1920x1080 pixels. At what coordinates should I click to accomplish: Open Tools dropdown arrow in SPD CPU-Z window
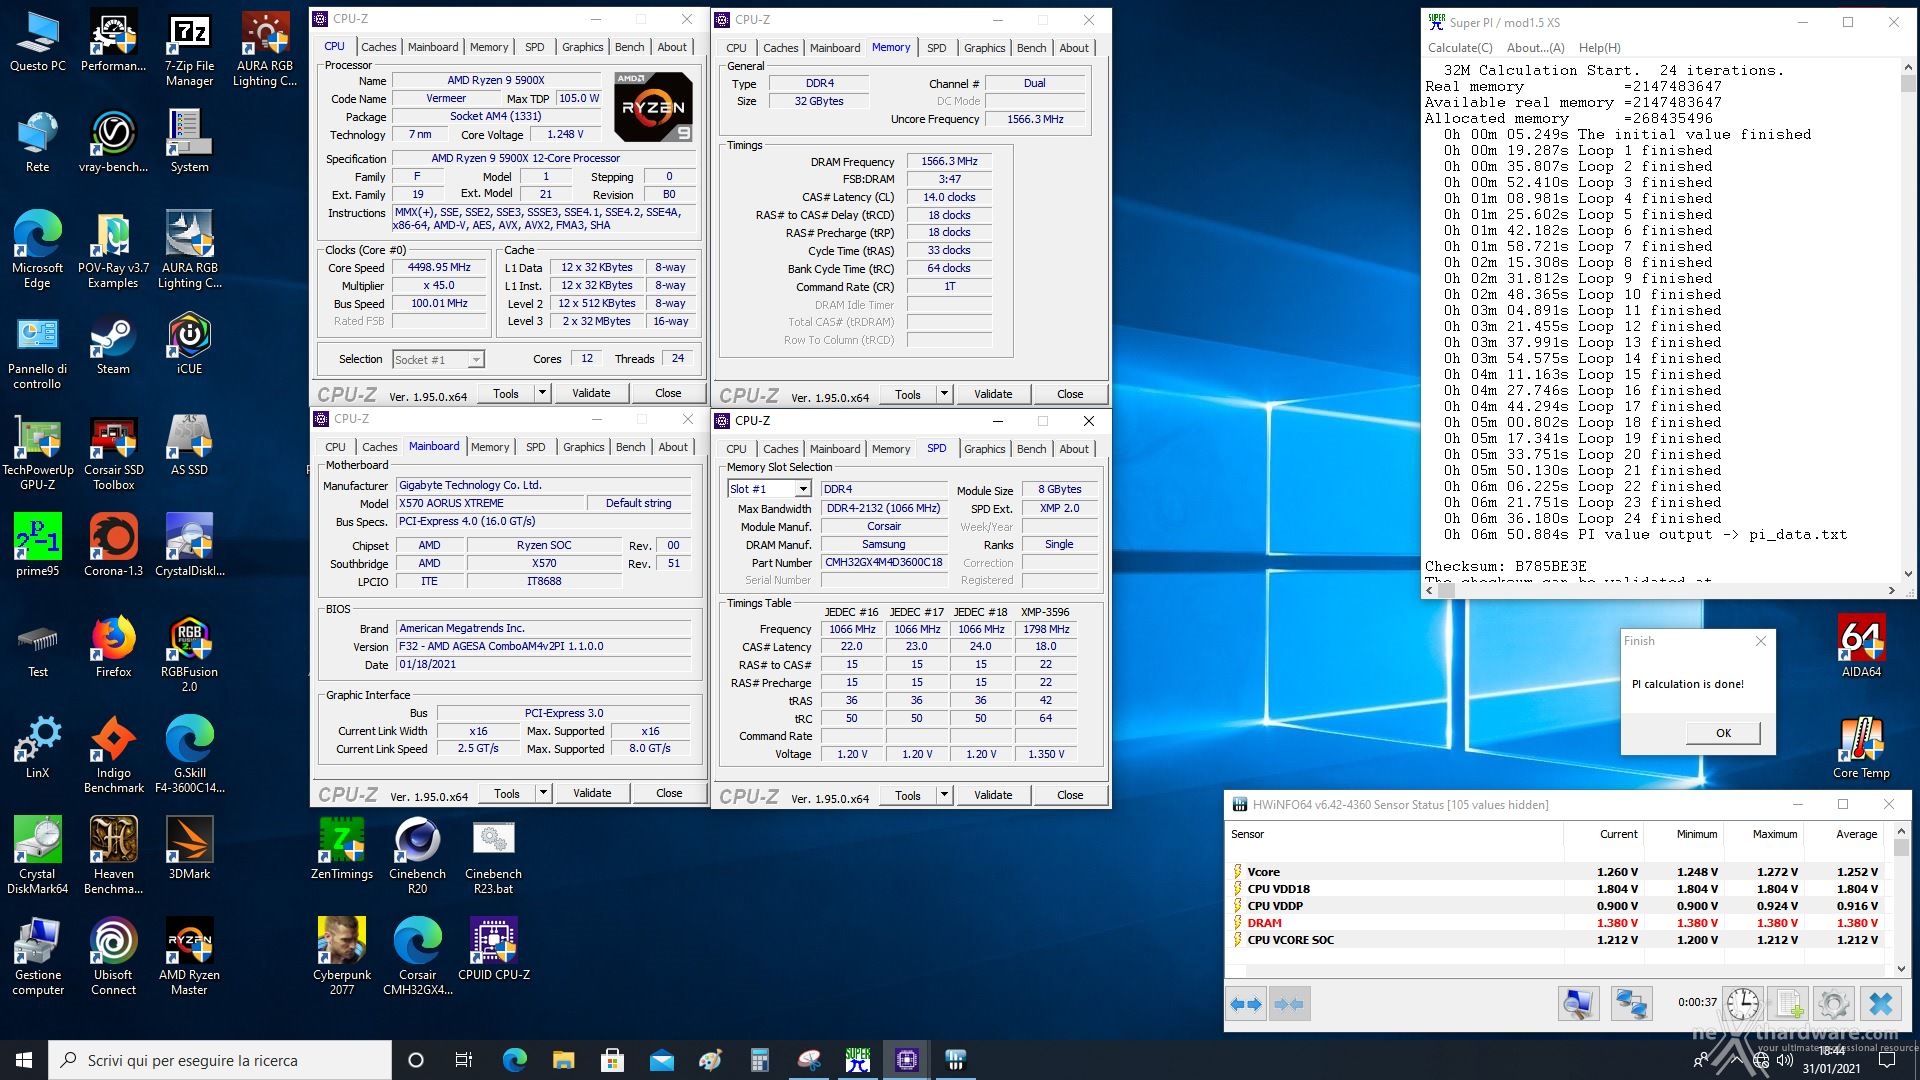[944, 795]
